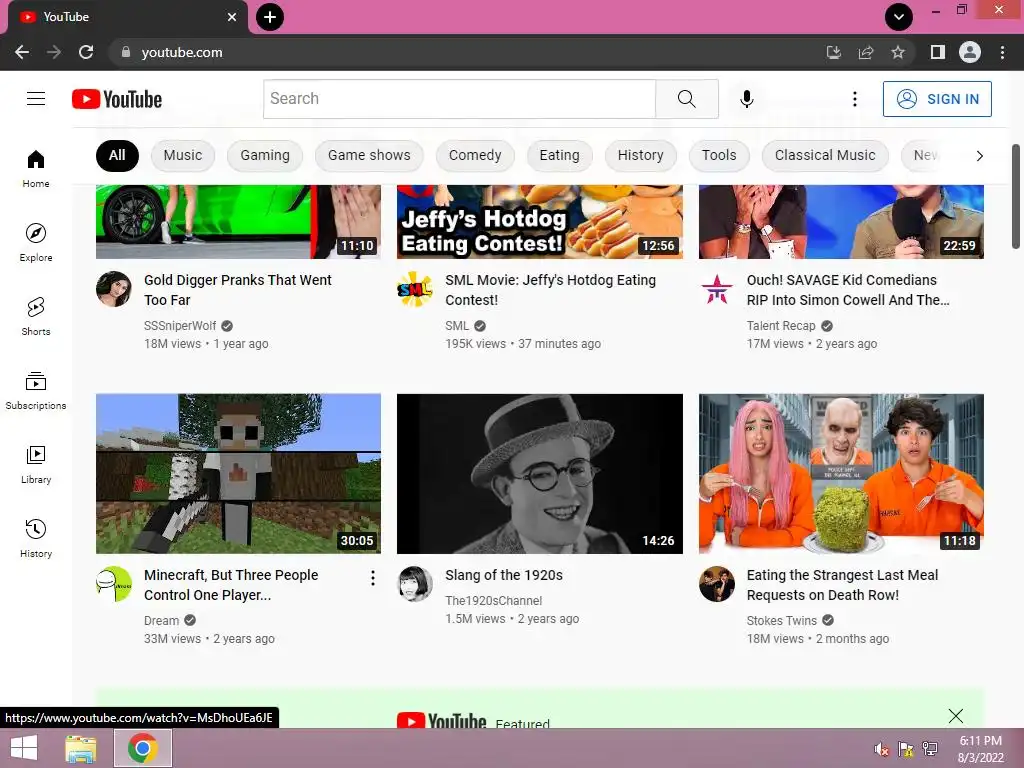
Task: Go to Home in sidebar
Action: [36, 168]
